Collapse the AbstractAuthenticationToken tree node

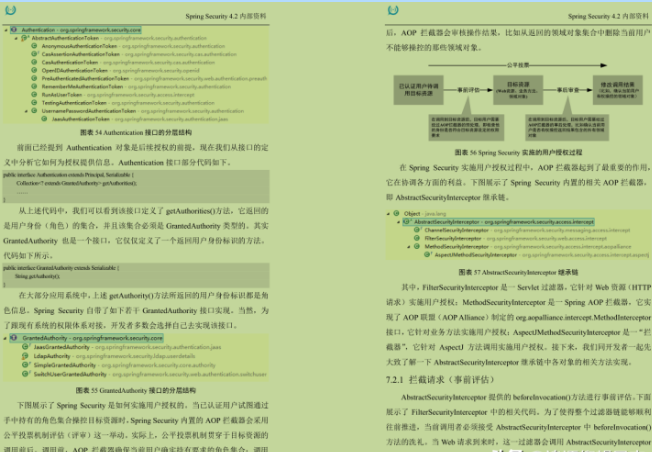[16, 38]
